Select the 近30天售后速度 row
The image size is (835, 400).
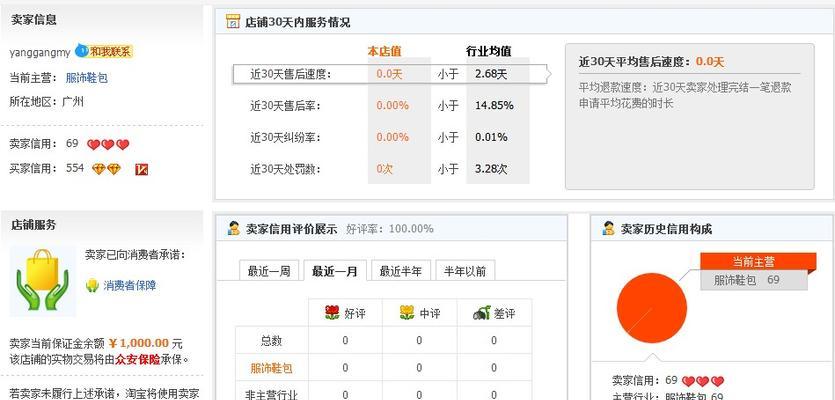pyautogui.click(x=390, y=74)
